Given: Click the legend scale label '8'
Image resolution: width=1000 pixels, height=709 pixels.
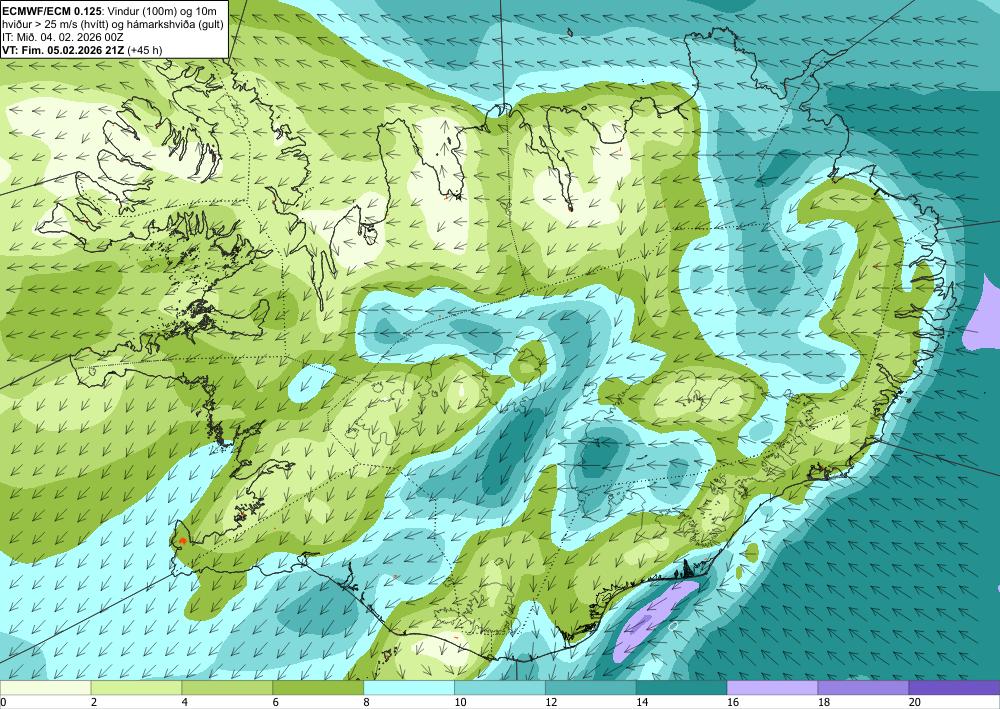Looking at the screenshot, I should tap(367, 703).
